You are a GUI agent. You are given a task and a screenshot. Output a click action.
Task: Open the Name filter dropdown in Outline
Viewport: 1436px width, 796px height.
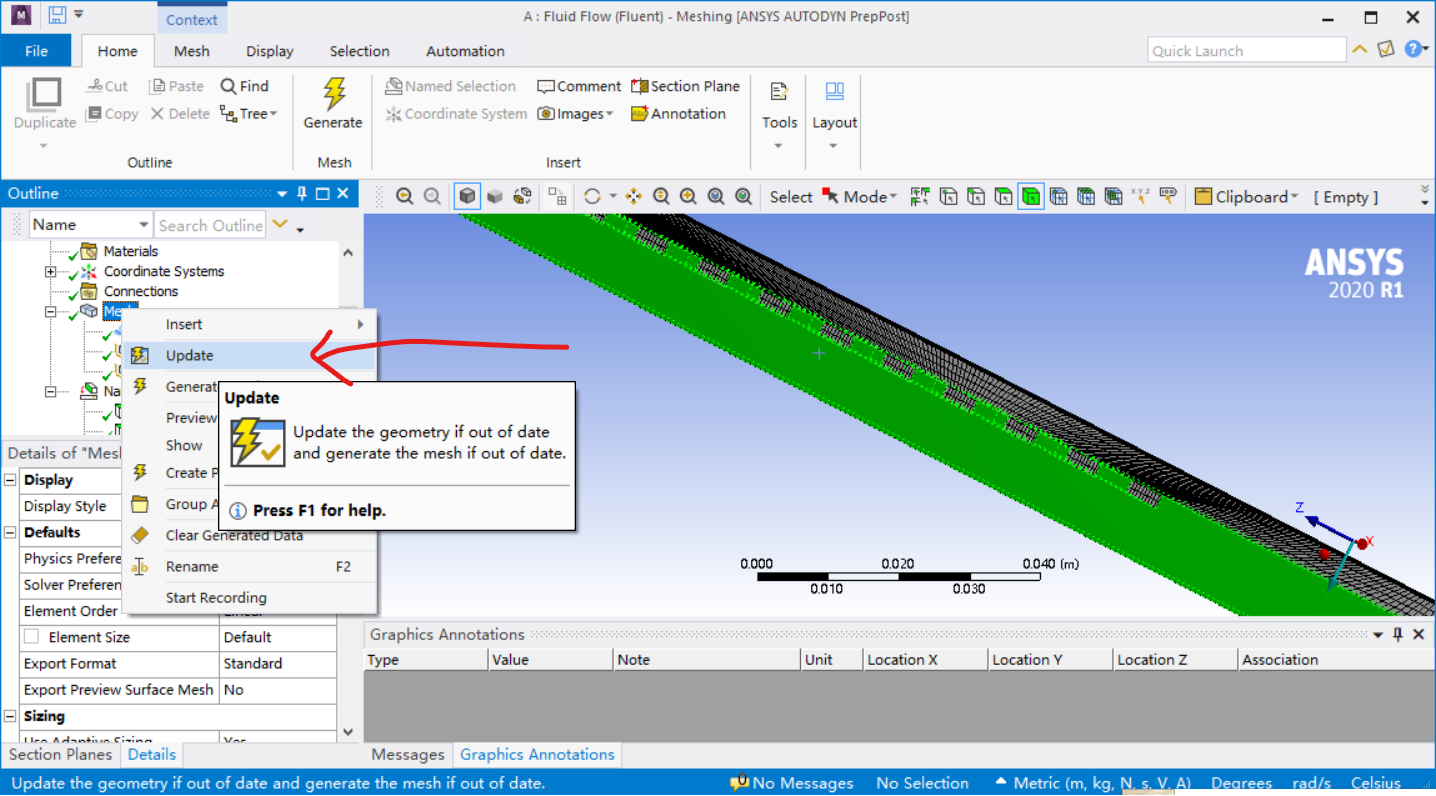[144, 225]
